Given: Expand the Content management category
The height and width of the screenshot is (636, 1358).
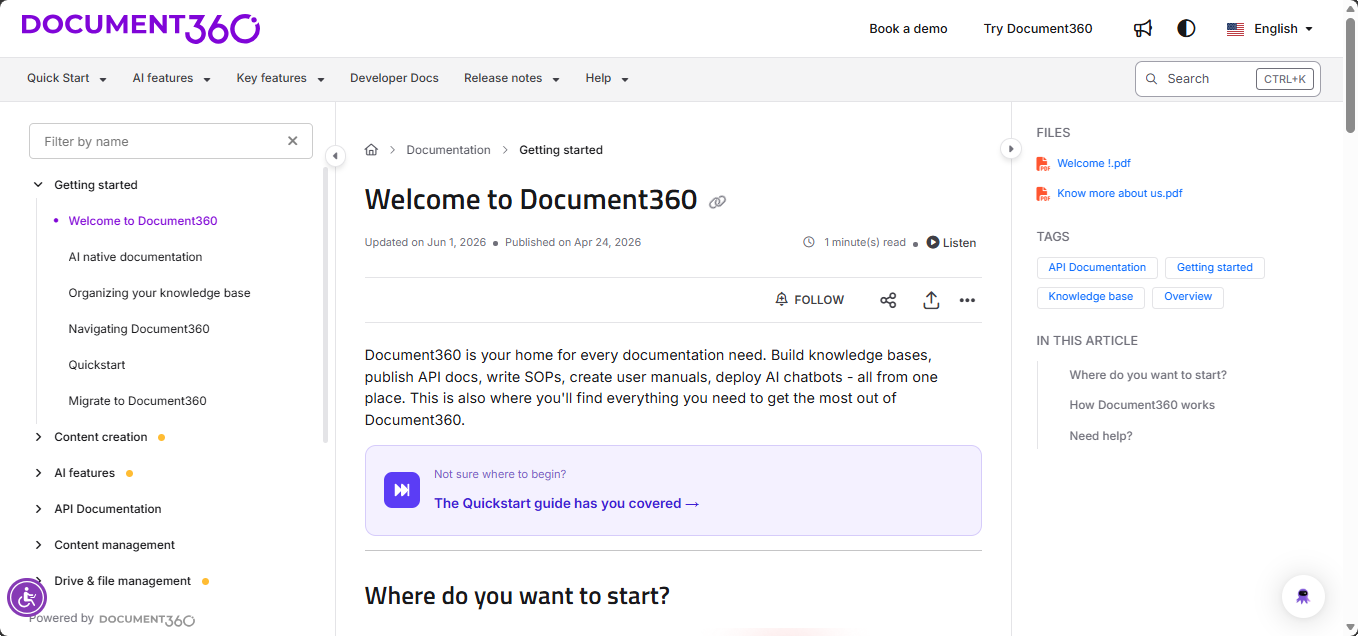Looking at the screenshot, I should coord(39,545).
